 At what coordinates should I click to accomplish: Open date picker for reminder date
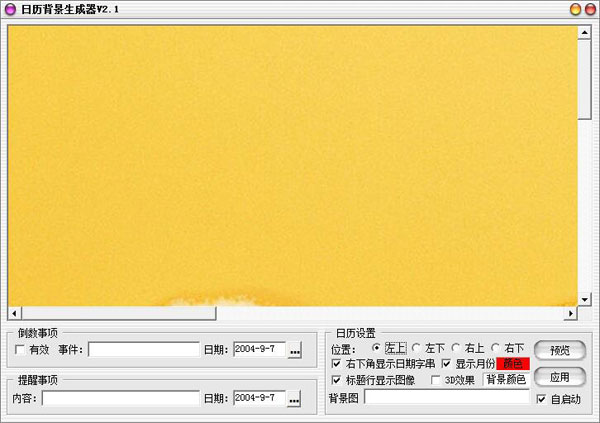tap(294, 399)
